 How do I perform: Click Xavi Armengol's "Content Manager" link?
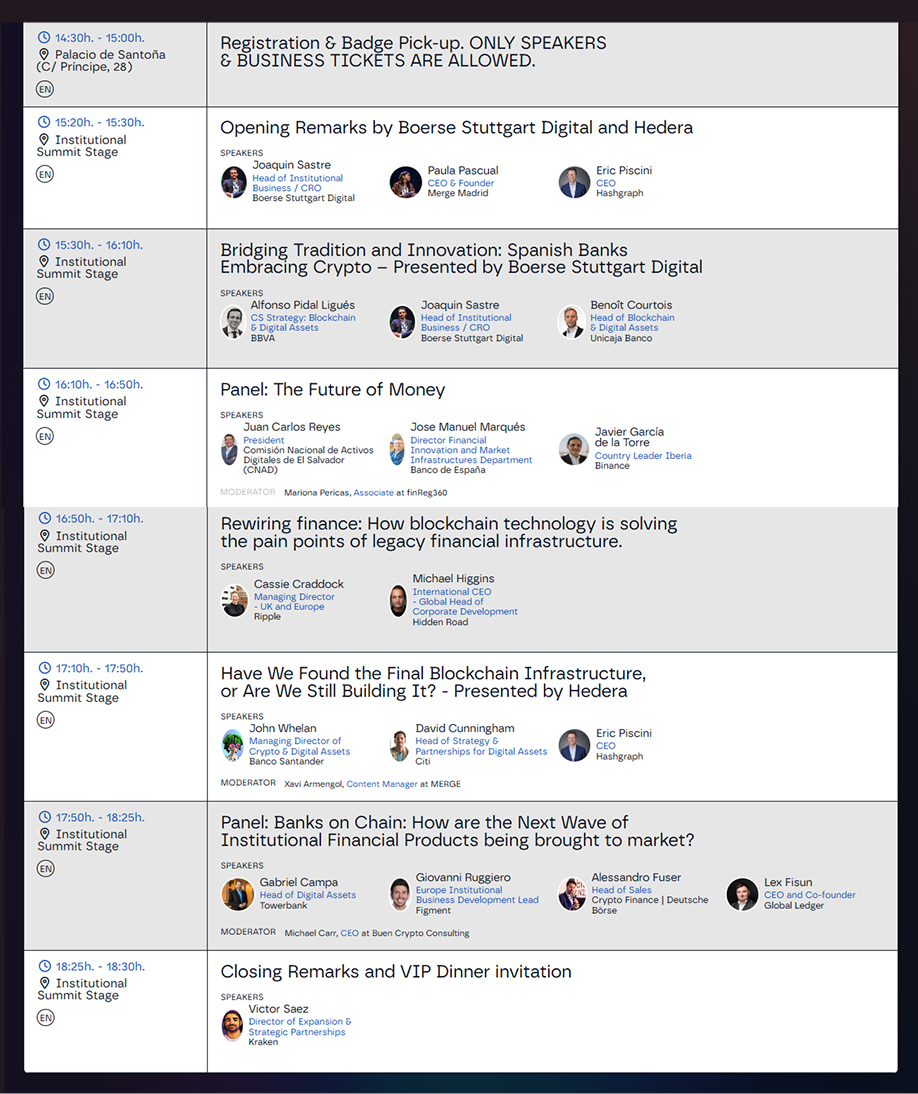[x=382, y=784]
